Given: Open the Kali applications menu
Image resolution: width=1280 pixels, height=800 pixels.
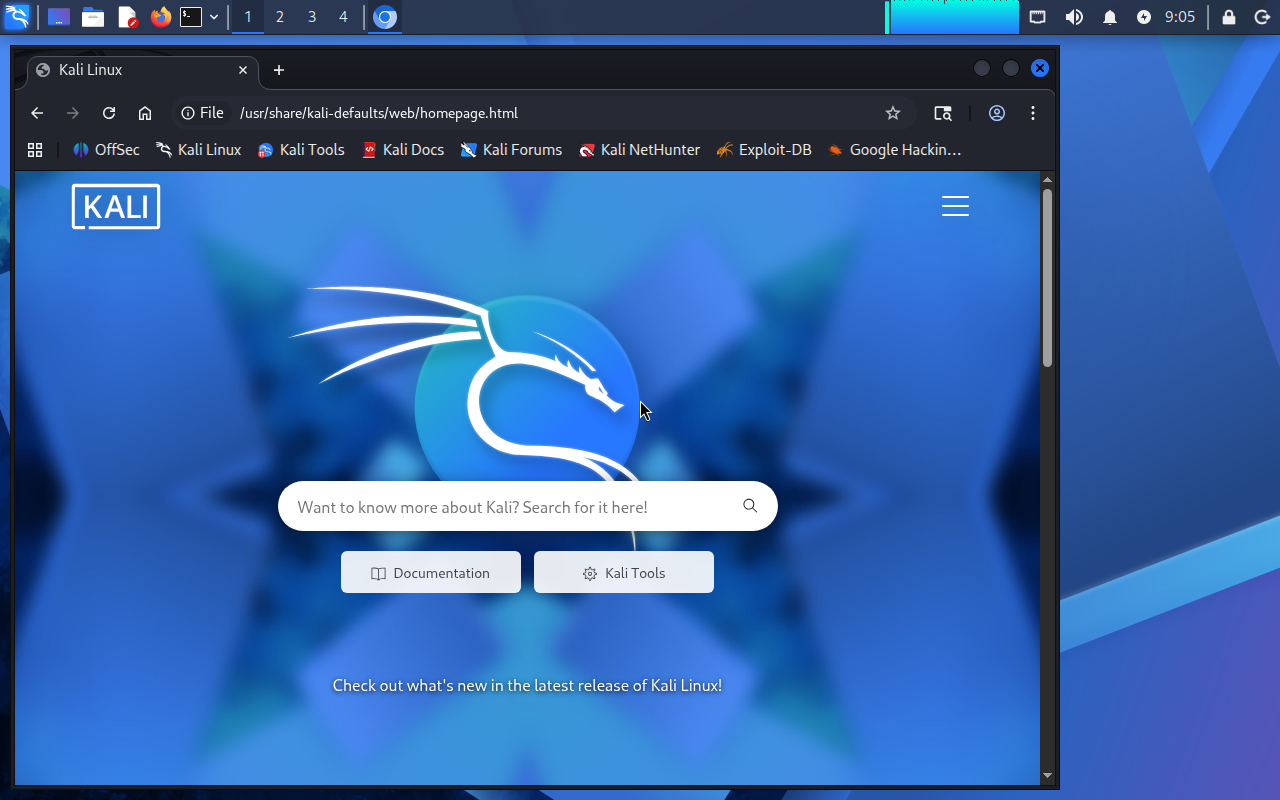Looking at the screenshot, I should [17, 17].
